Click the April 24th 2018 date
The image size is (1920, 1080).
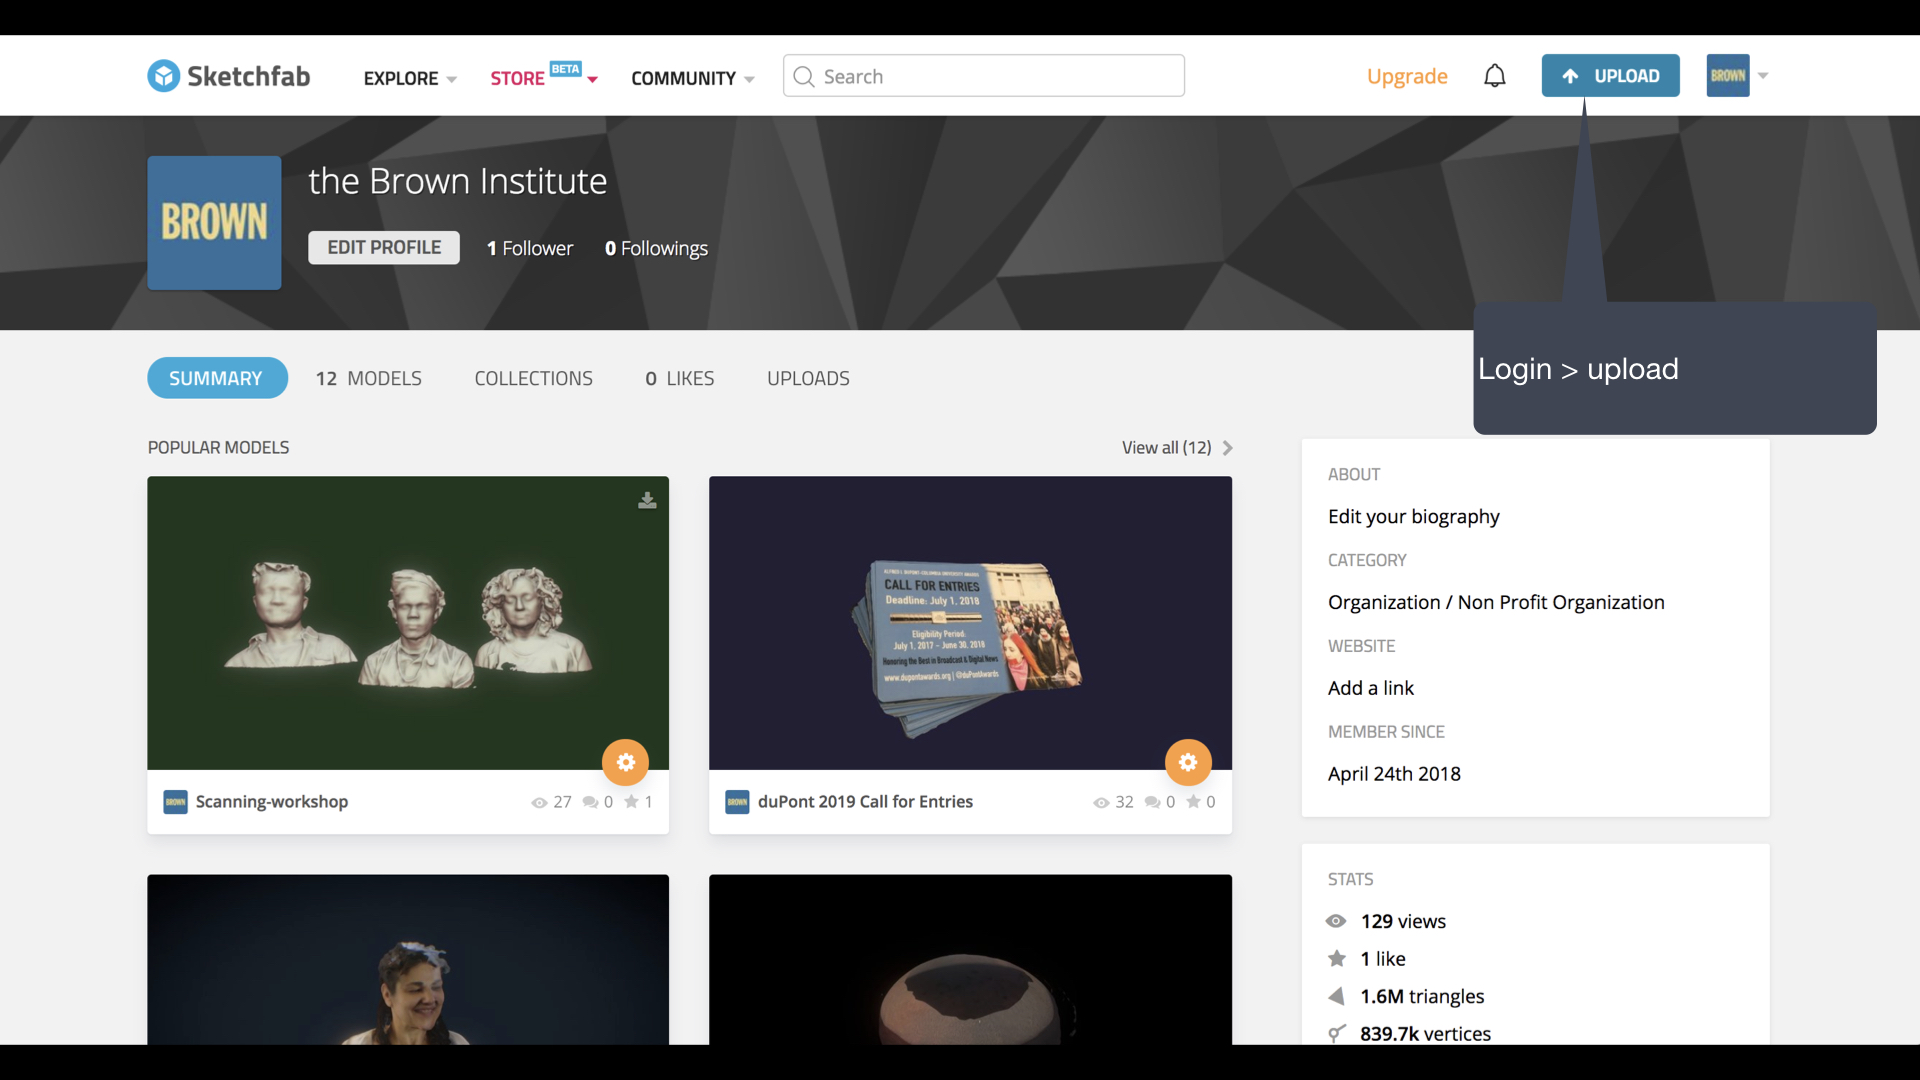point(1394,774)
